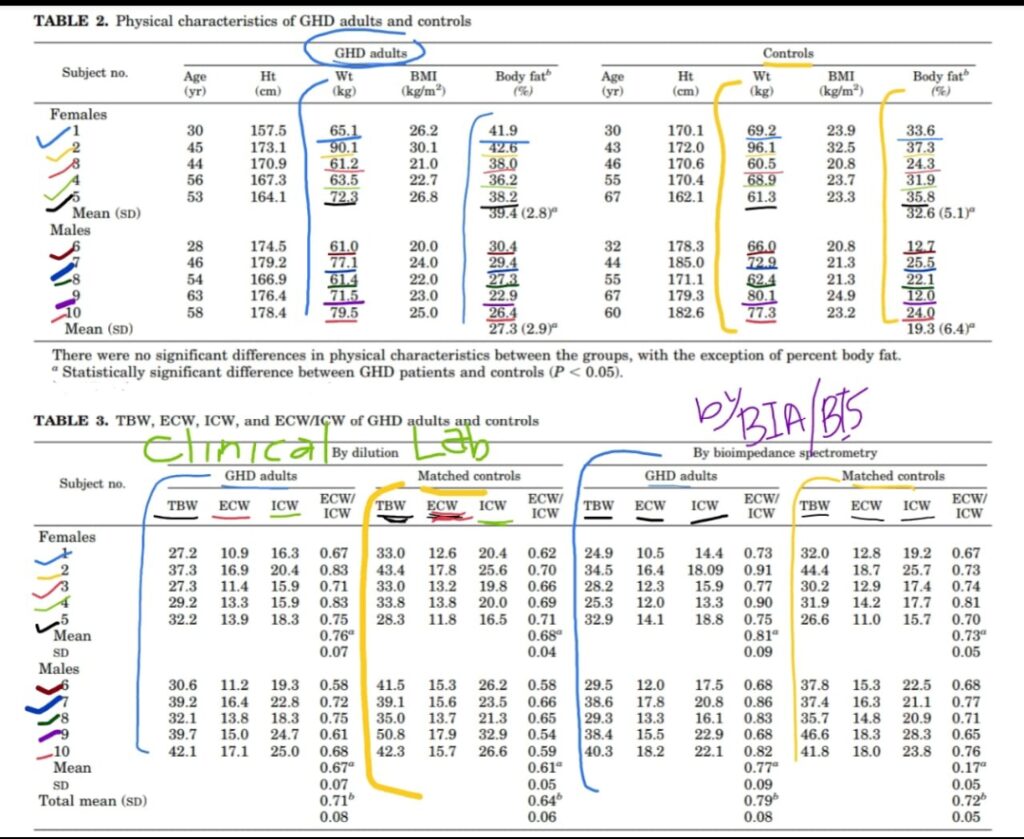Click the control weight value 96.1
The image size is (1024, 839).
(763, 149)
